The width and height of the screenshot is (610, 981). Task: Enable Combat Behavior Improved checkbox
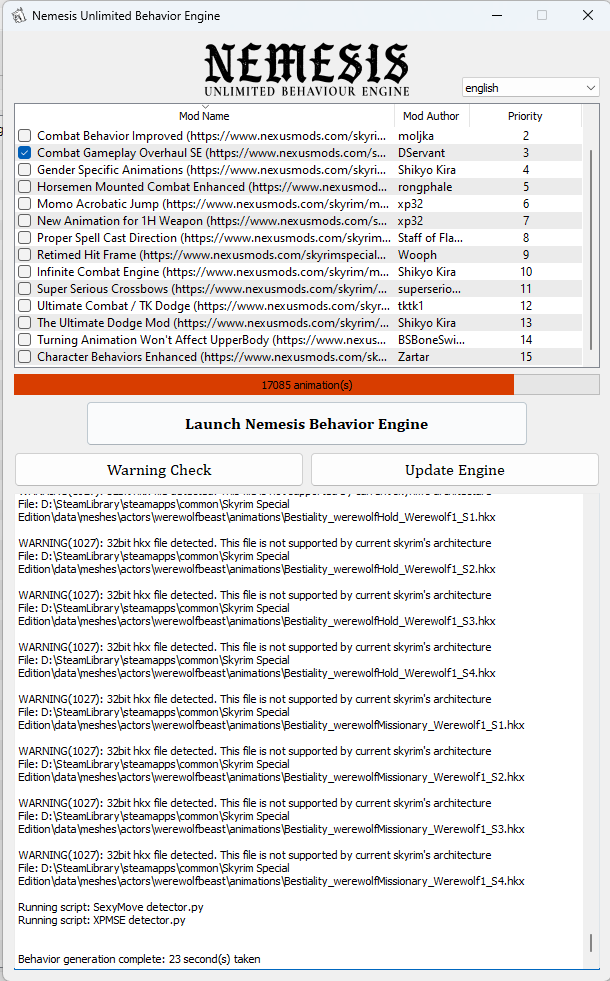point(24,136)
